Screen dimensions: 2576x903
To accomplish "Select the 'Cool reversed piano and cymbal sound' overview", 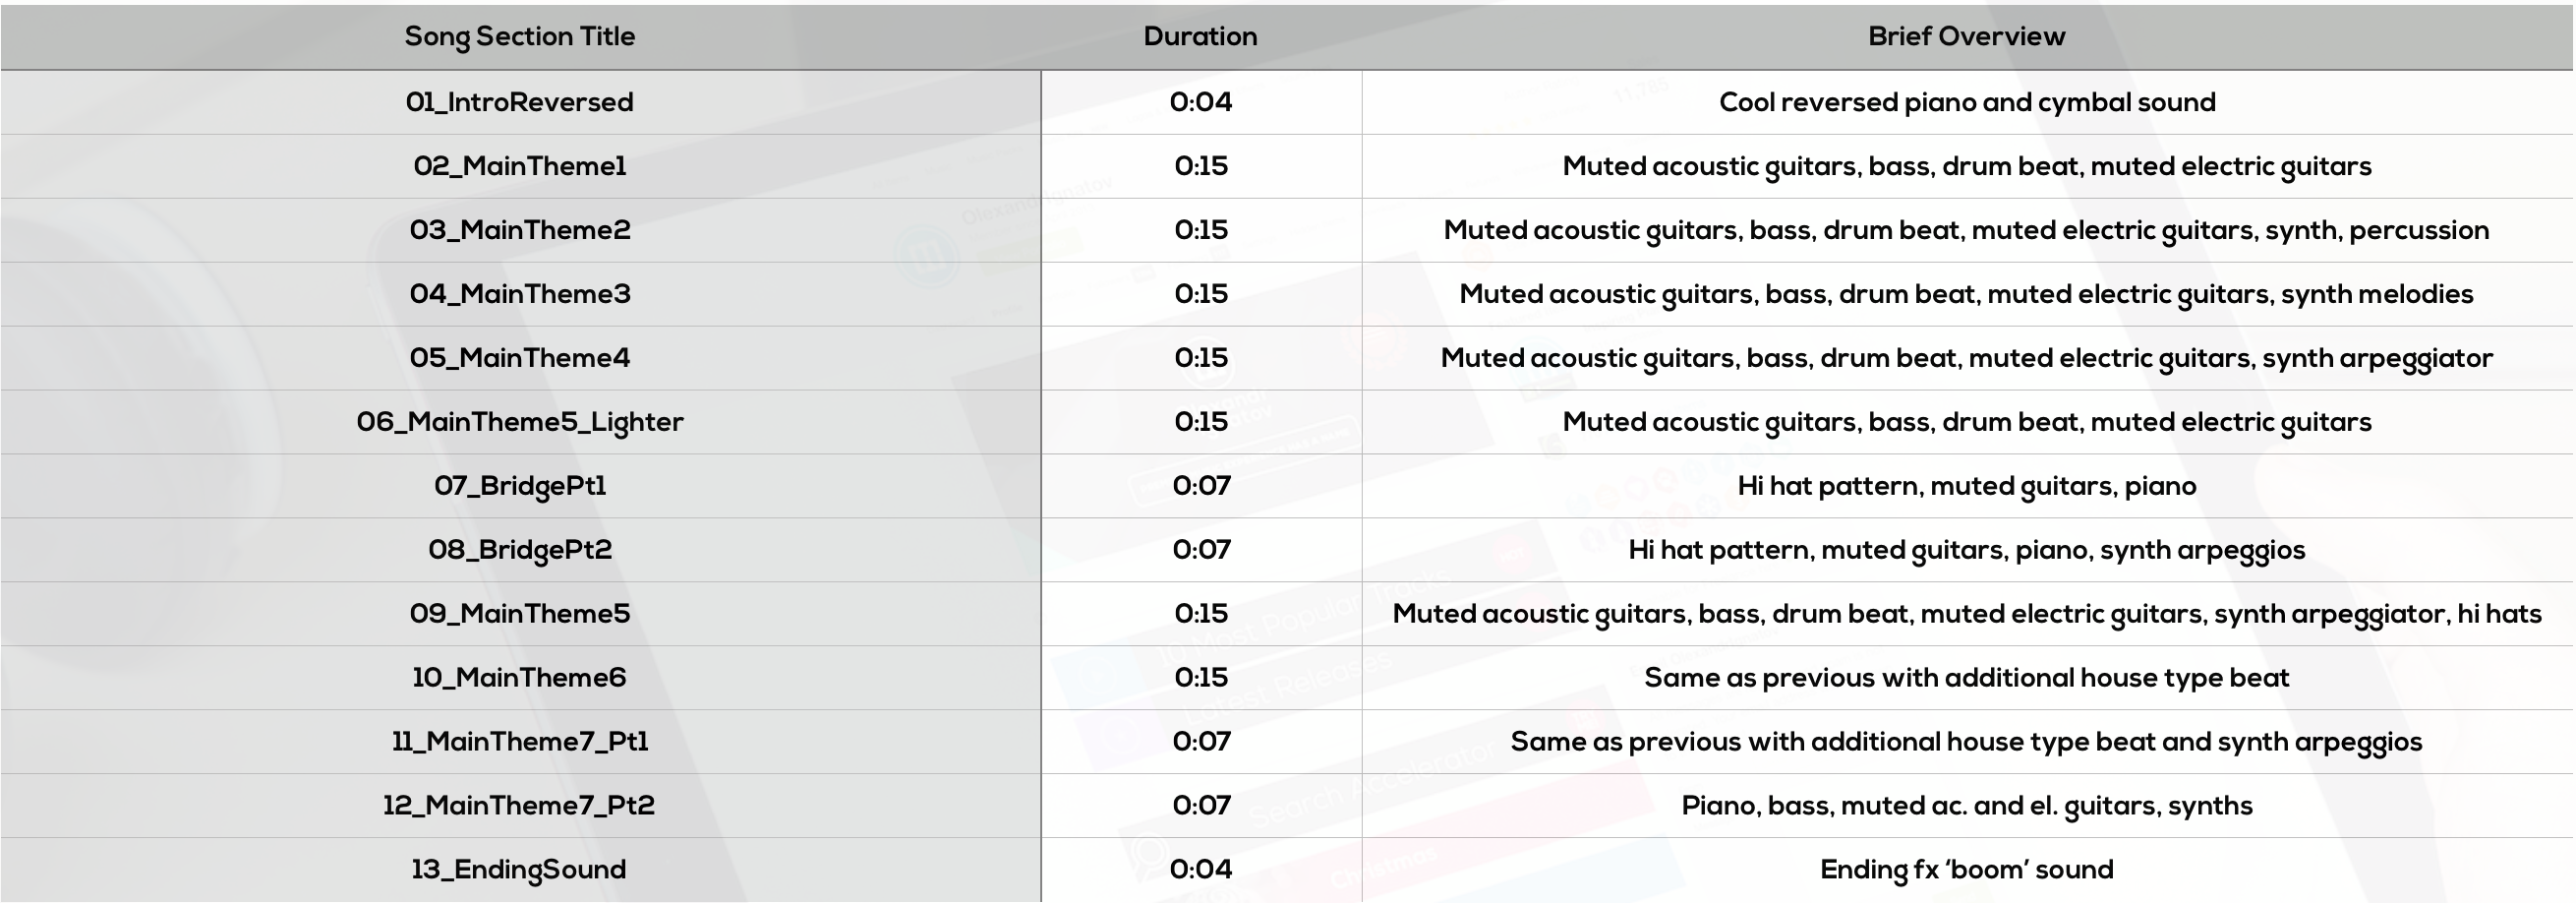I will [x=1966, y=102].
